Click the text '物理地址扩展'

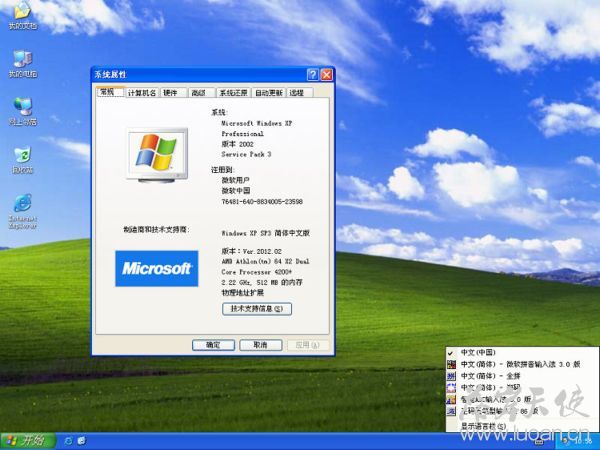tap(243, 293)
